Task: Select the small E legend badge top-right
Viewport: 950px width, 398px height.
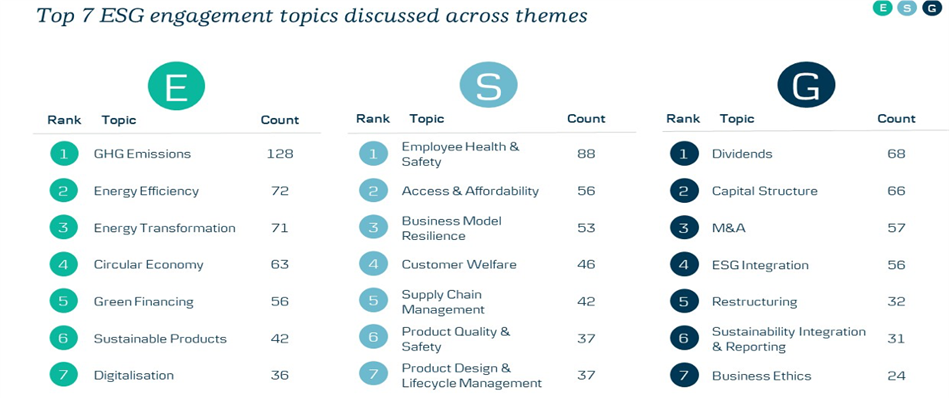Action: pyautogui.click(x=883, y=8)
